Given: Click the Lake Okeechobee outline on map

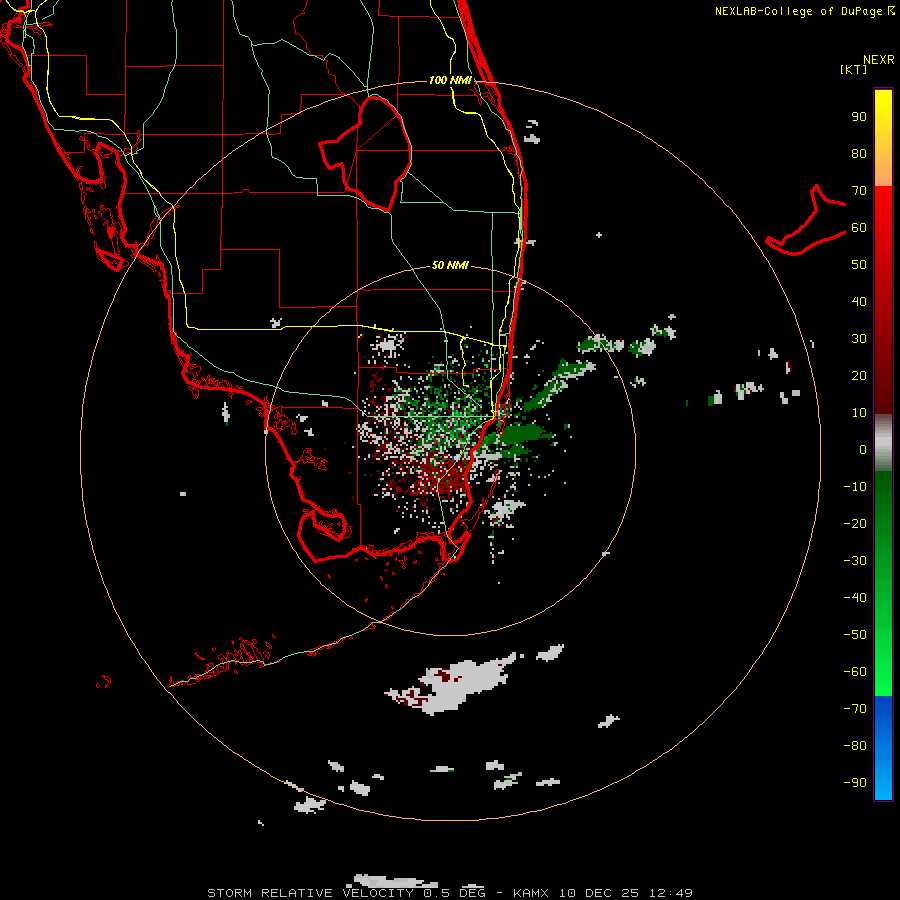Looking at the screenshot, I should pyautogui.click(x=365, y=153).
